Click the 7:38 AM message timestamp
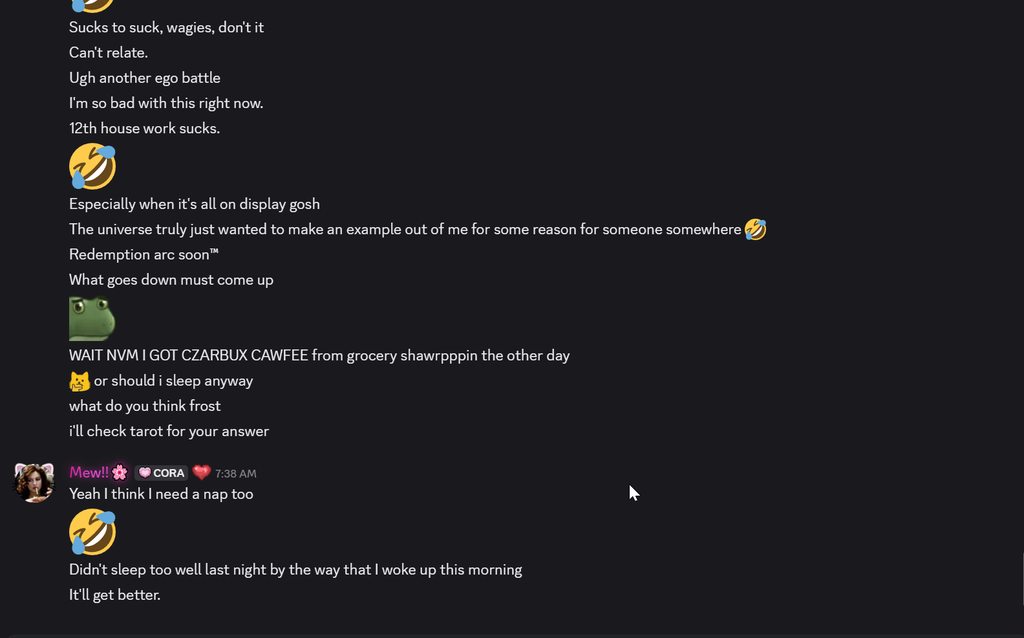This screenshot has height=638, width=1024. 235,473
